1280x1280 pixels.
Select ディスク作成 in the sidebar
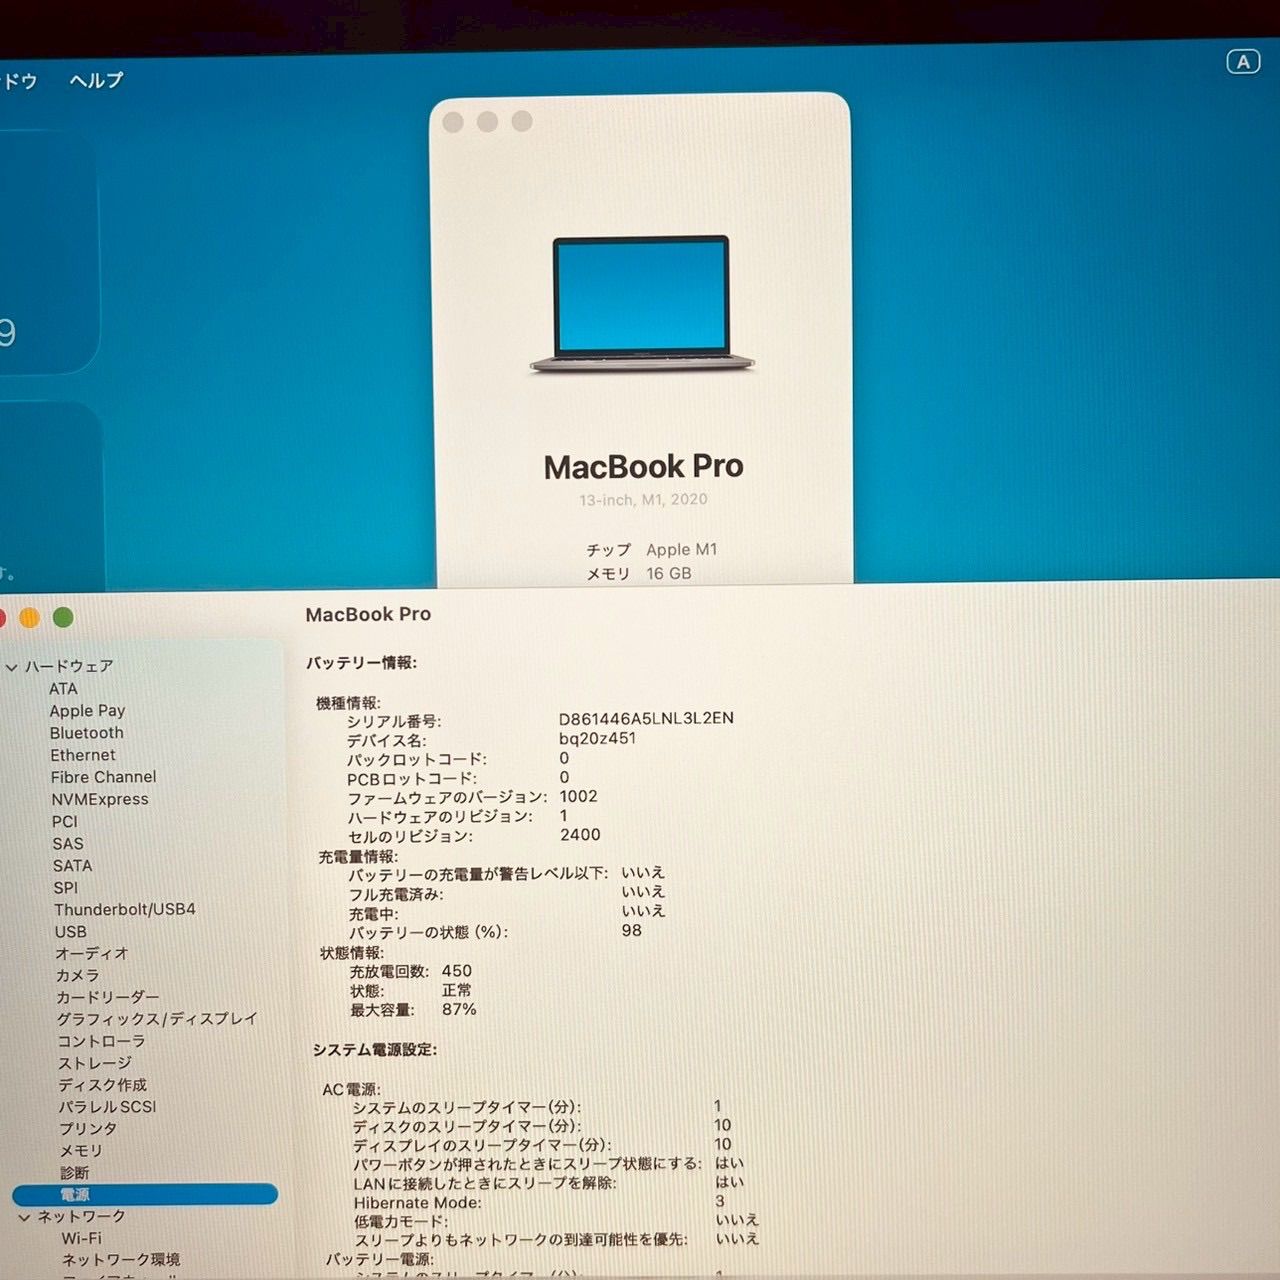pos(102,1085)
